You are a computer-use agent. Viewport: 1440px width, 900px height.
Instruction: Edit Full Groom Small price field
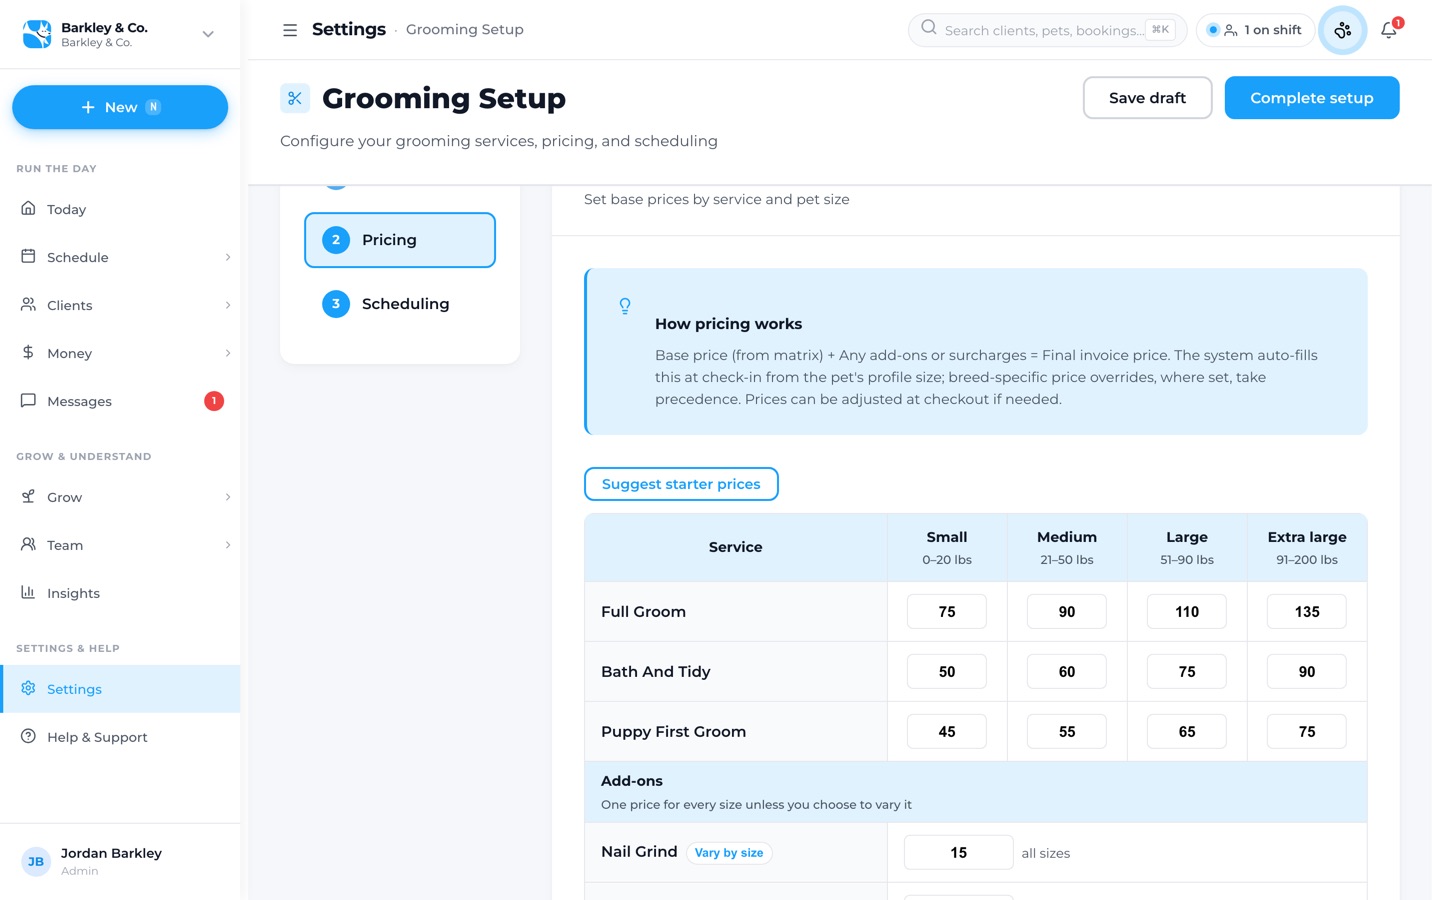[x=947, y=612]
